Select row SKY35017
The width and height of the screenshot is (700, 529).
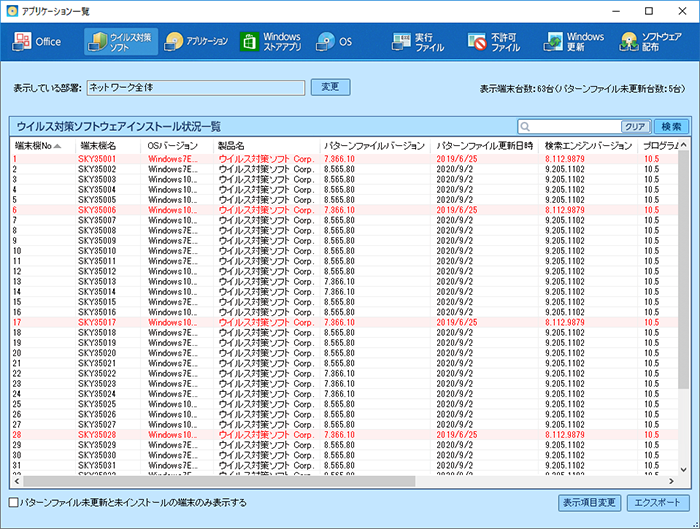344,322
